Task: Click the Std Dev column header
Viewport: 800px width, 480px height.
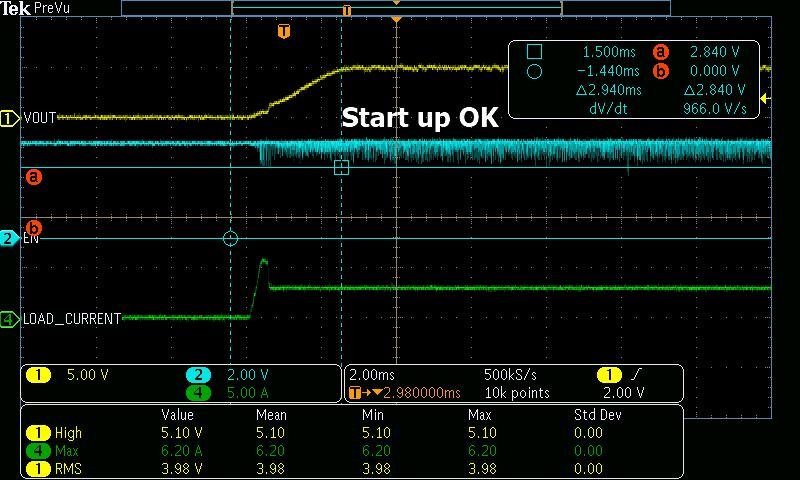Action: 597,415
